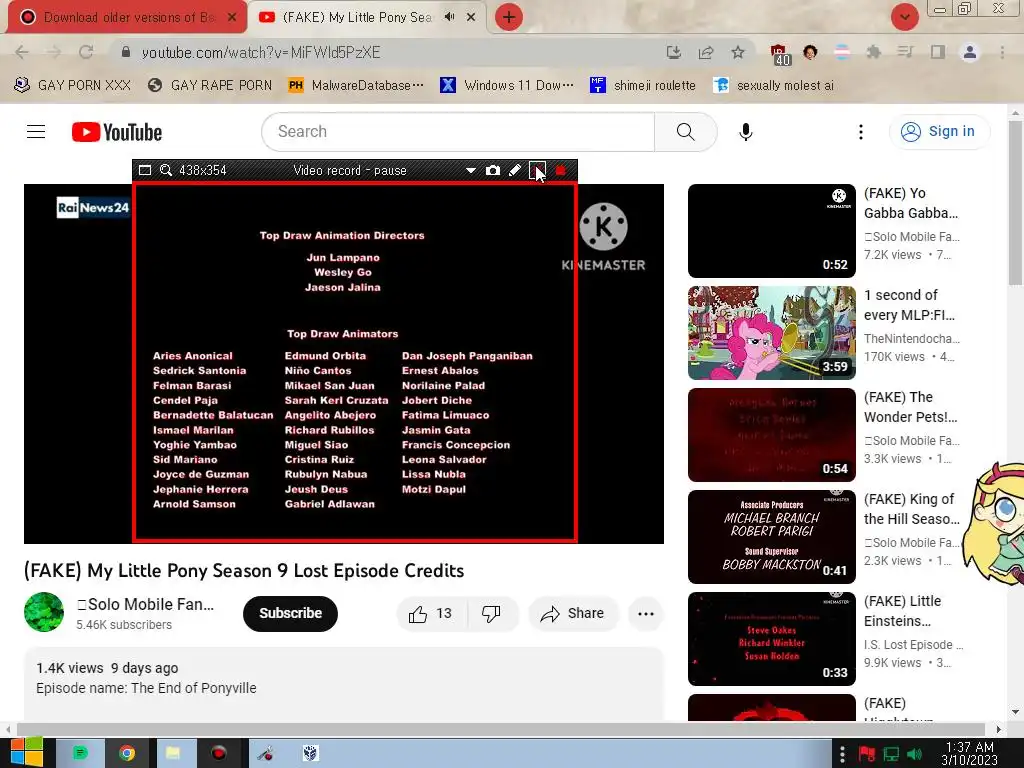Image resolution: width=1024 pixels, height=768 pixels.
Task: Open Yo Gabba Gabba fake credits thumbnail
Action: (771, 231)
